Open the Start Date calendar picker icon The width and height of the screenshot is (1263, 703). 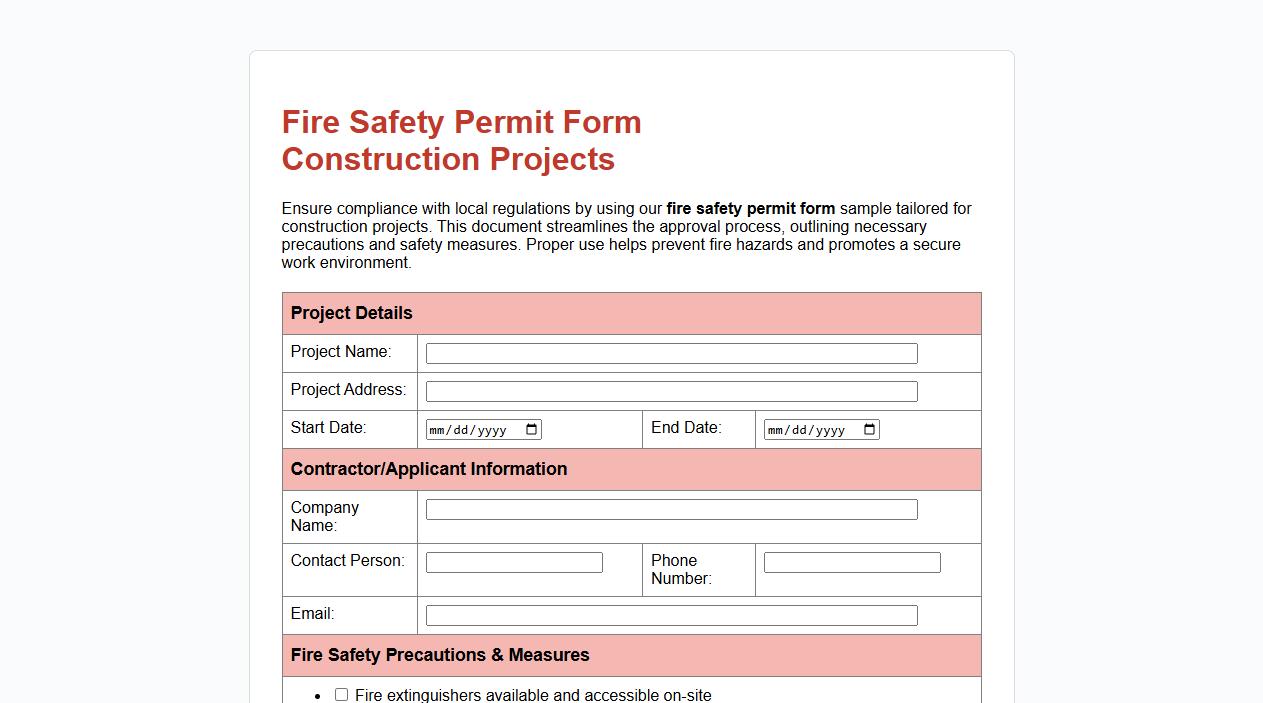tap(533, 429)
